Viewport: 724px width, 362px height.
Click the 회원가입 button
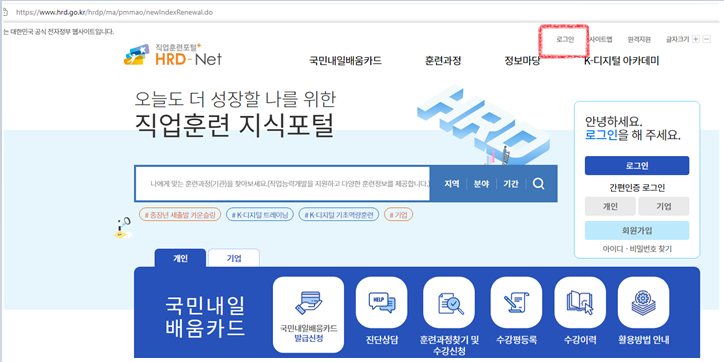click(637, 230)
